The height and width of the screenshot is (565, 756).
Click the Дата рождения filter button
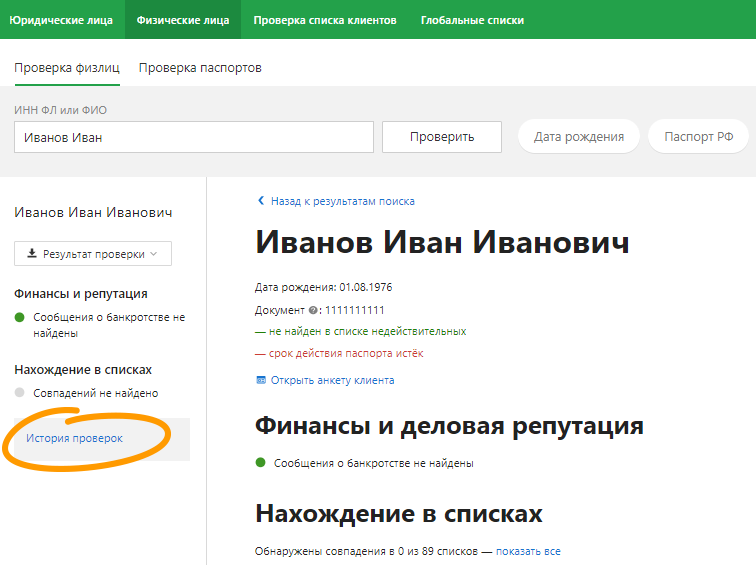pos(579,136)
